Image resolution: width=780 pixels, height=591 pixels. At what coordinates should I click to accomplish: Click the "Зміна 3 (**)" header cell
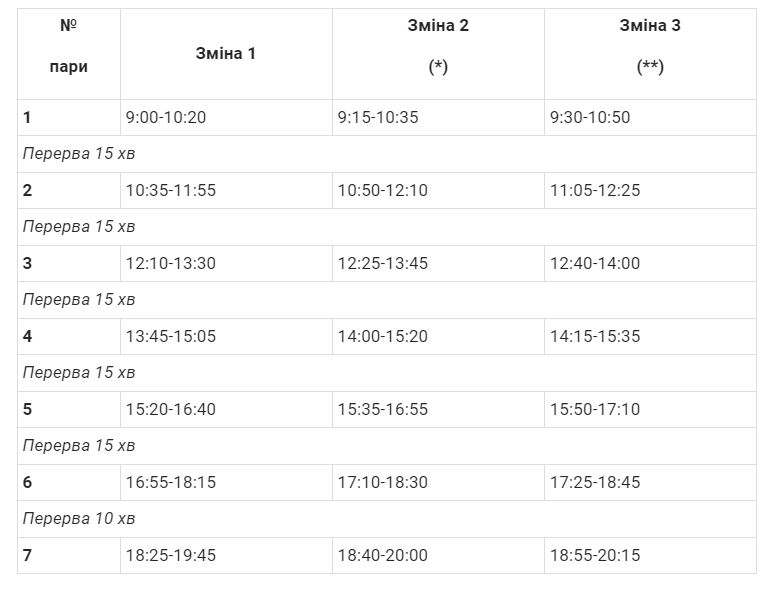click(x=650, y=47)
